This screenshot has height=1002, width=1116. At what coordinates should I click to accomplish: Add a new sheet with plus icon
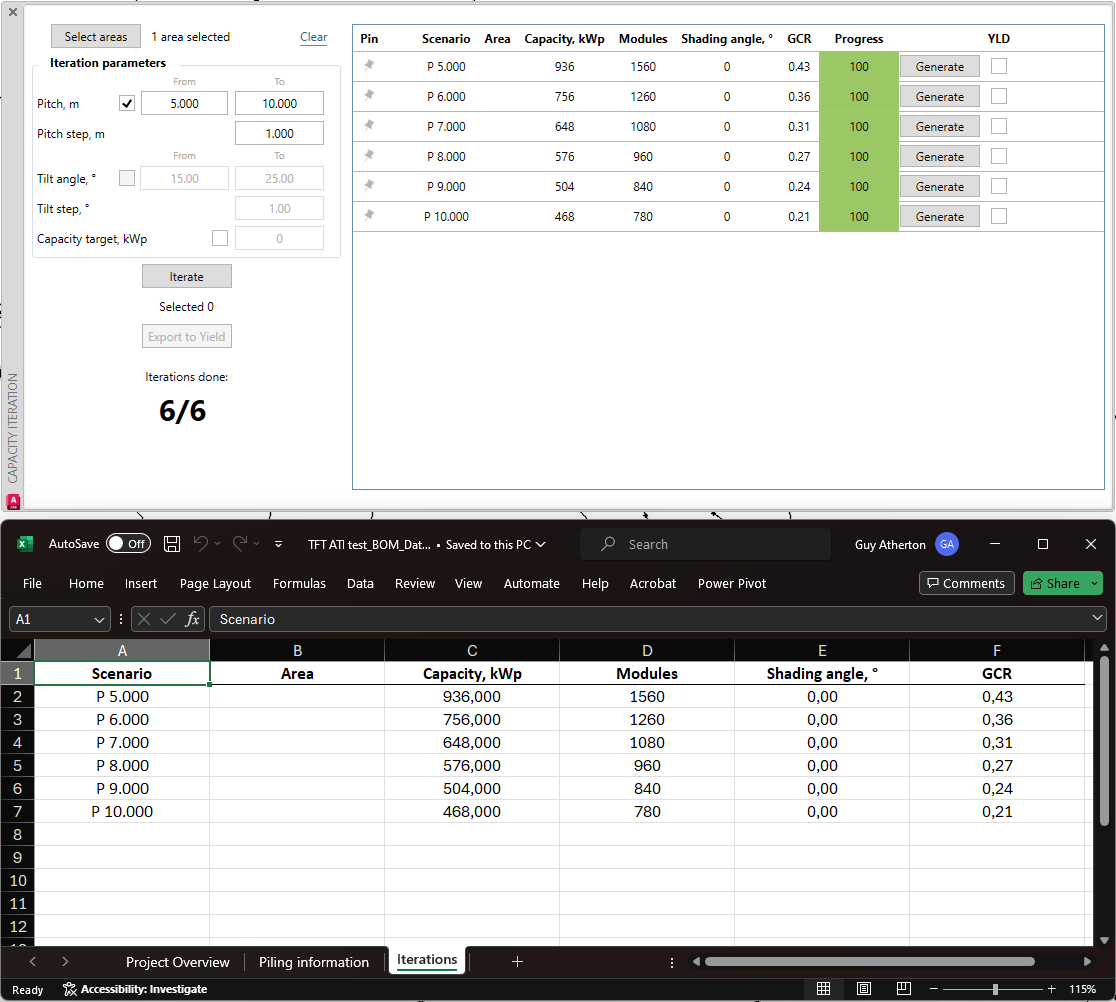tap(517, 962)
